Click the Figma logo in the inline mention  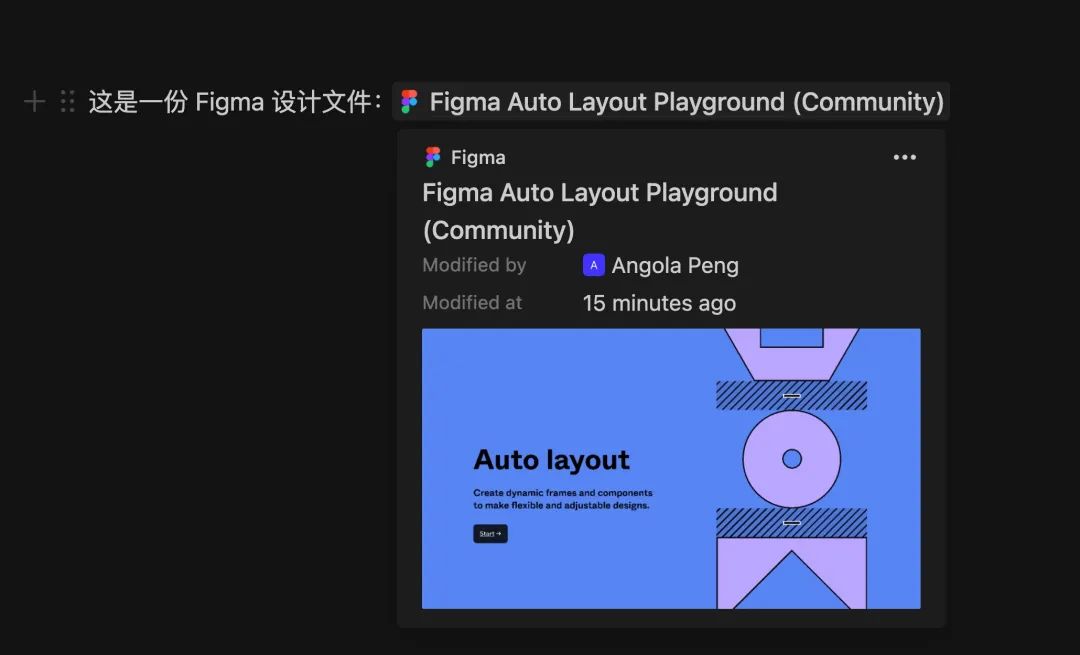pos(409,102)
